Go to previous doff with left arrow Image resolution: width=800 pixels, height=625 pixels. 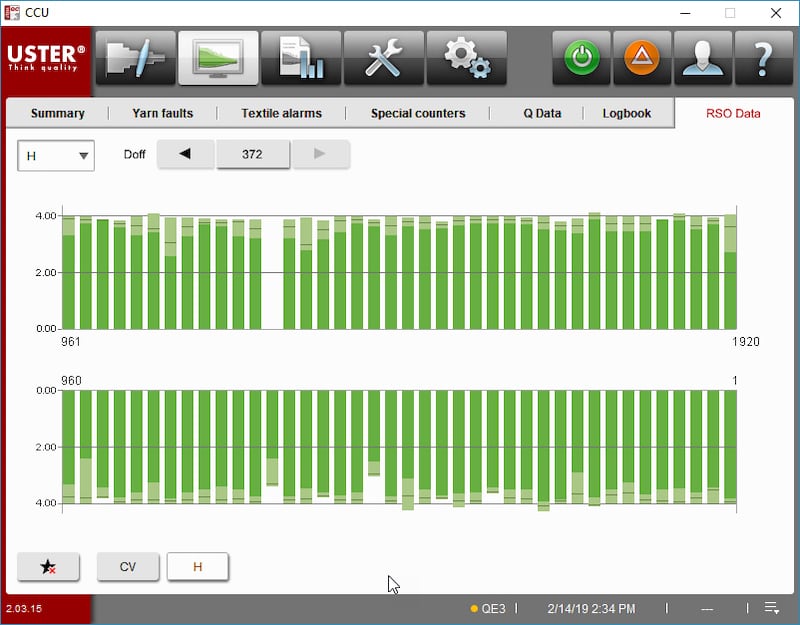click(x=185, y=154)
